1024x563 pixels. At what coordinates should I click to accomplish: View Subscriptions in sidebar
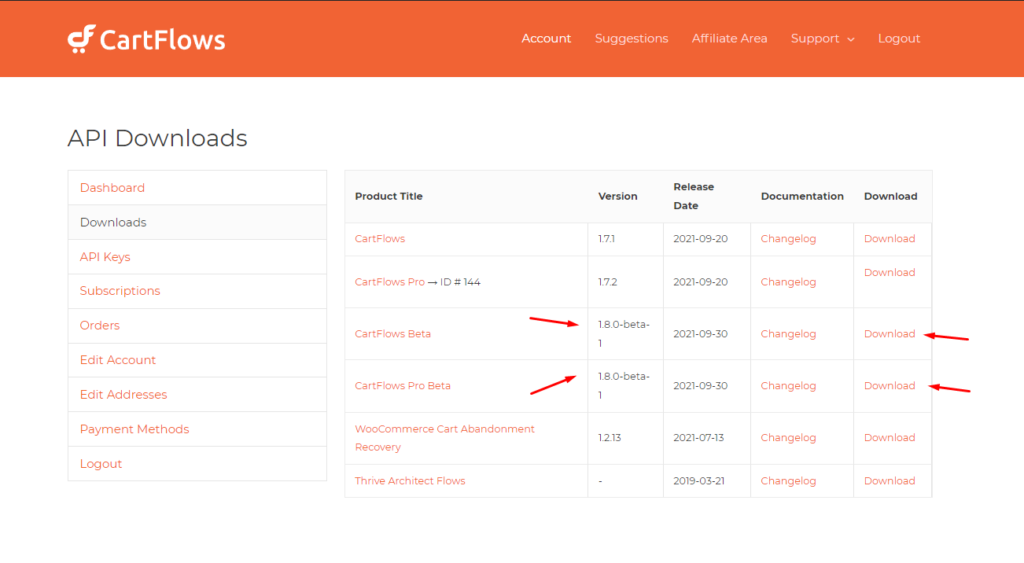point(120,291)
